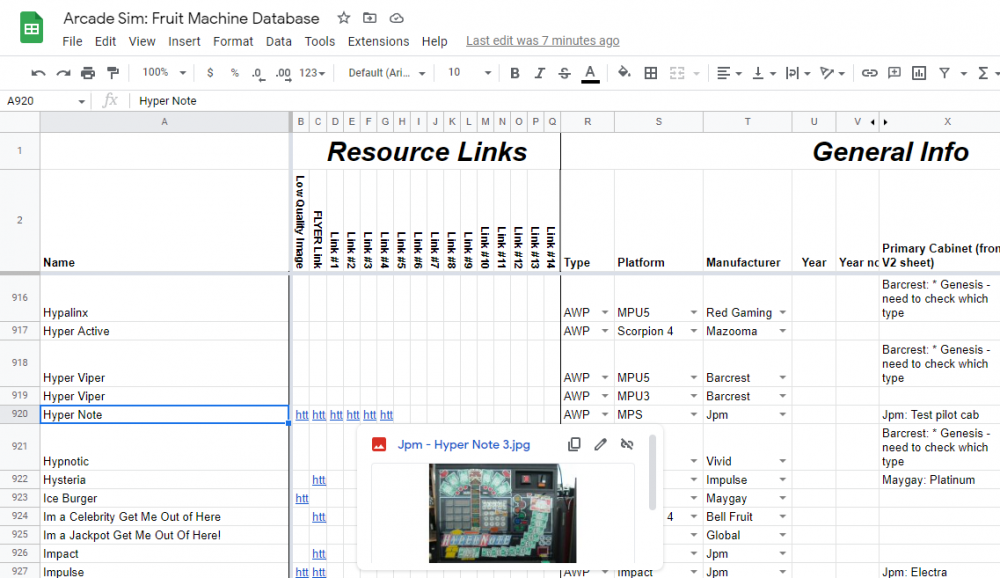Insert a comment
Image resolution: width=1000 pixels, height=578 pixels.
pyautogui.click(x=894, y=73)
